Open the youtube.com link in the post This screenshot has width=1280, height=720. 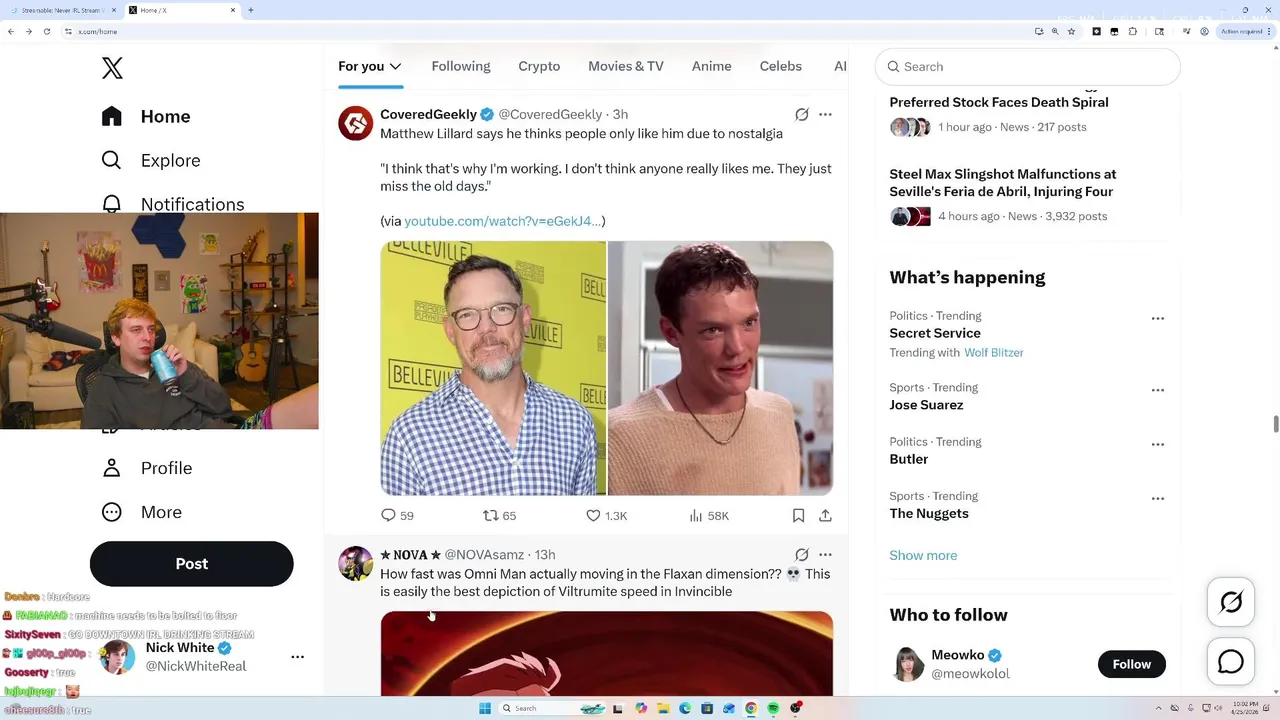pos(503,221)
